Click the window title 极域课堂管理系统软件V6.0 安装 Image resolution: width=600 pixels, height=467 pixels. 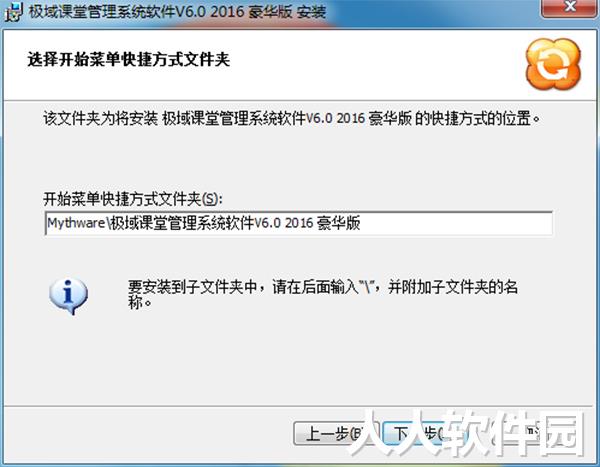(x=178, y=12)
